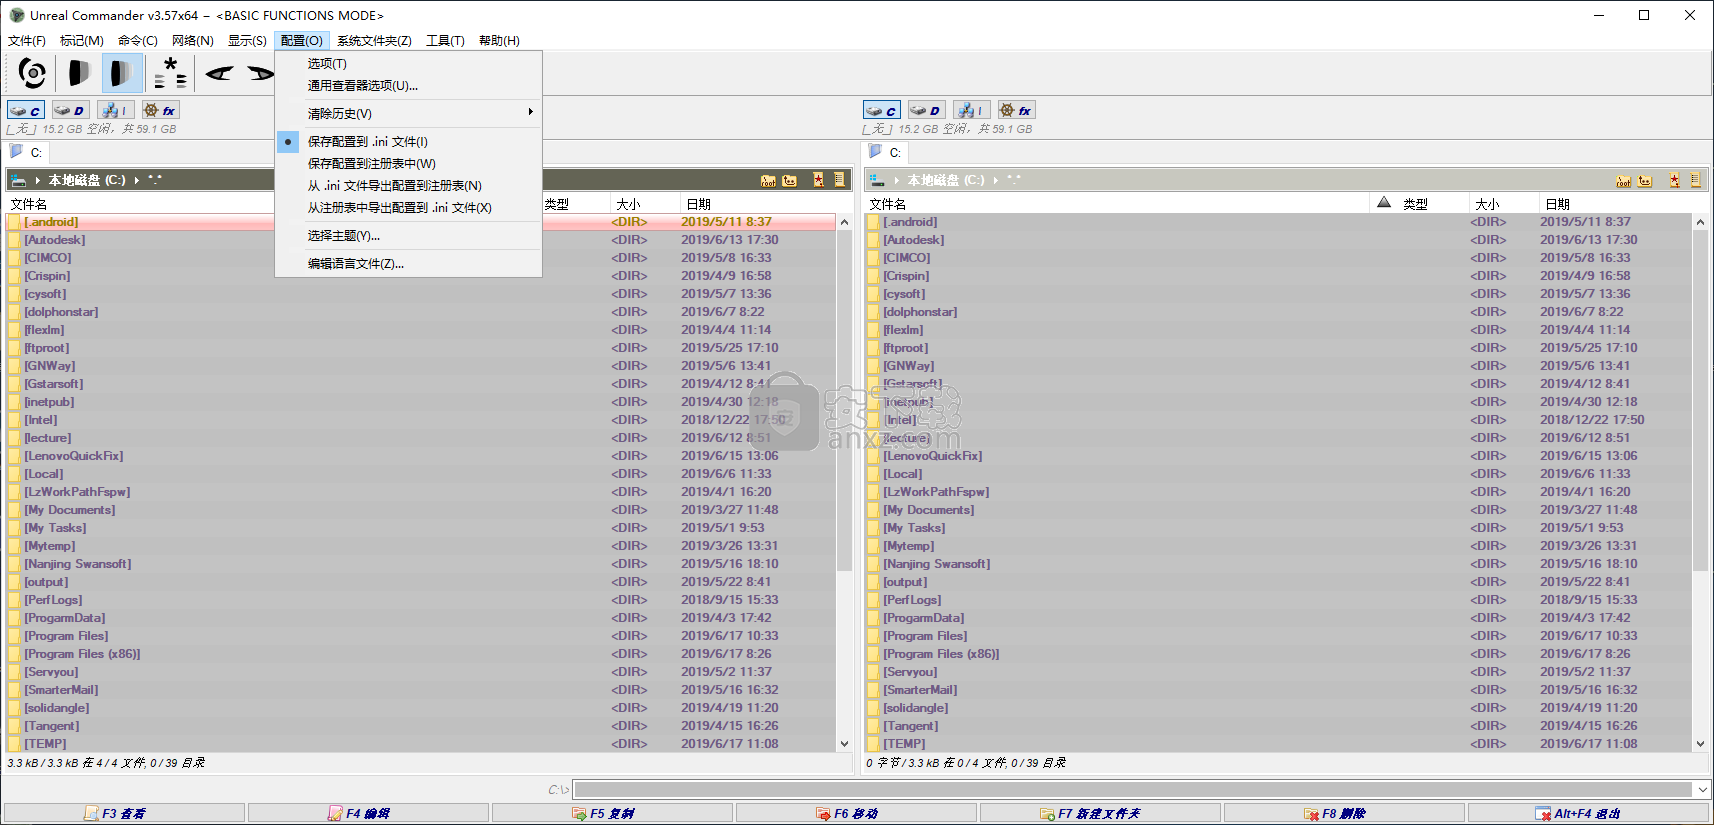
Task: Open favorites star icon in right panel
Action: pyautogui.click(x=1674, y=180)
